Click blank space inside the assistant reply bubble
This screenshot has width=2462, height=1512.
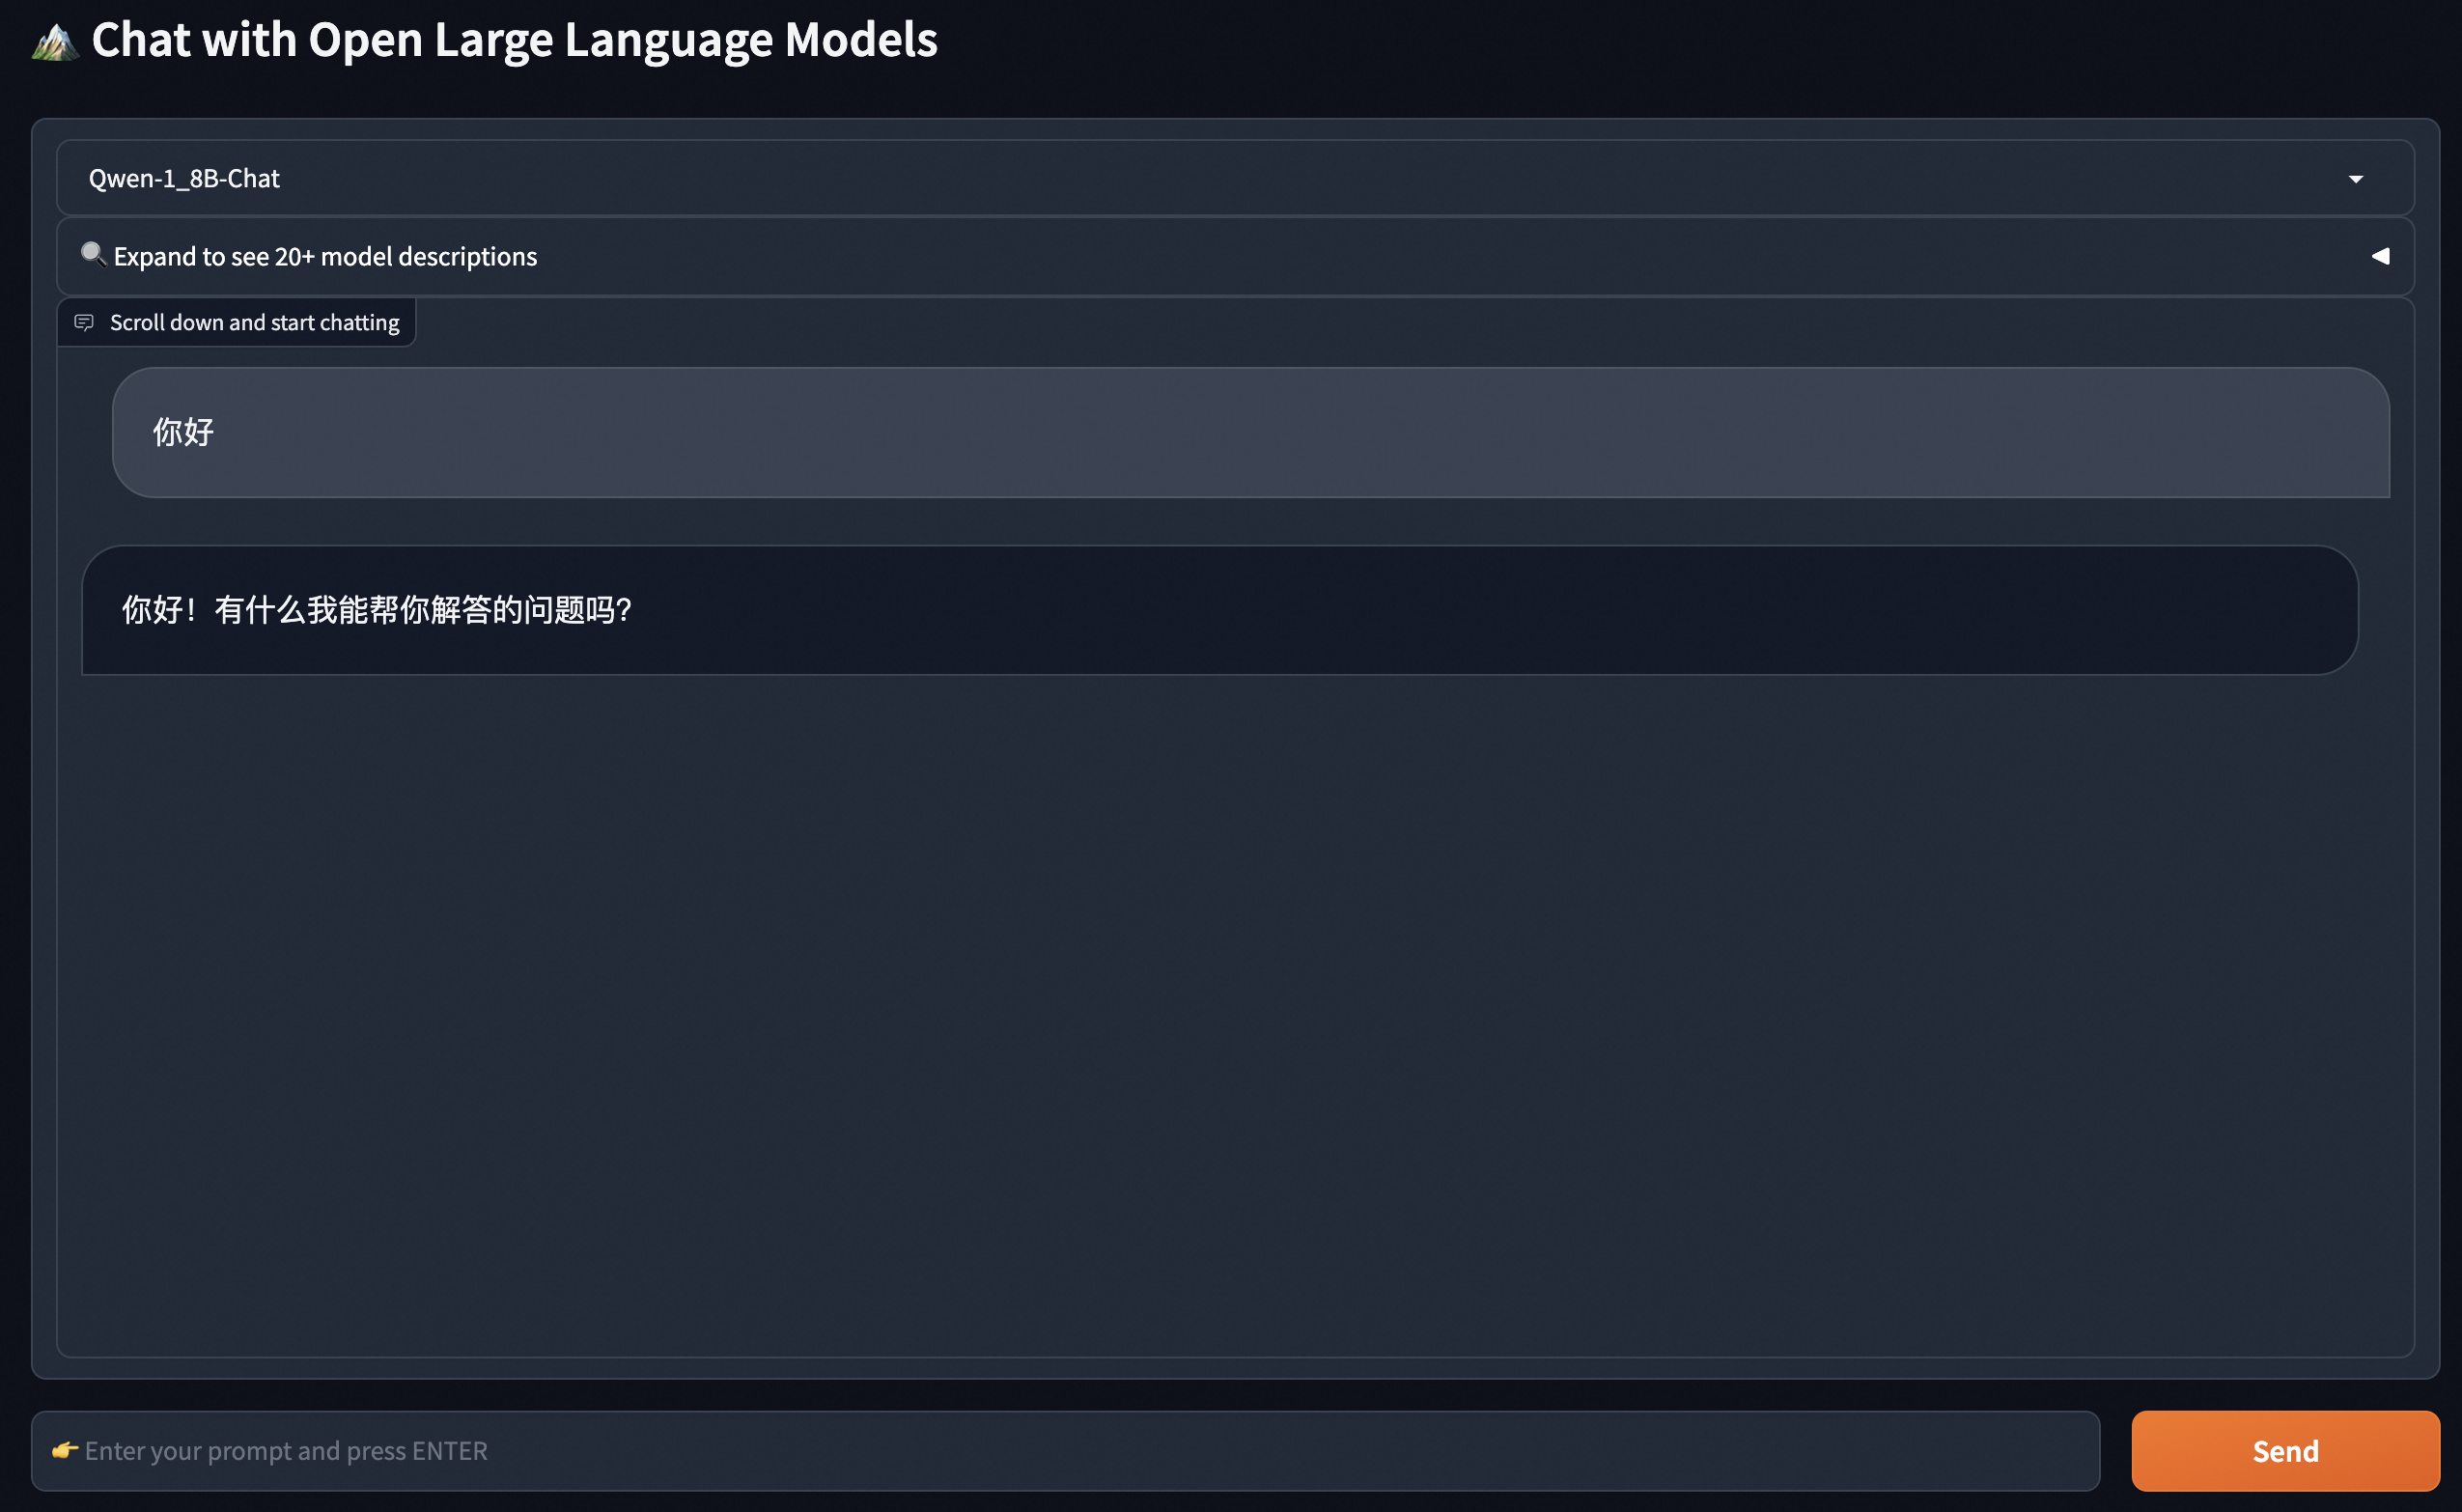[1500, 610]
